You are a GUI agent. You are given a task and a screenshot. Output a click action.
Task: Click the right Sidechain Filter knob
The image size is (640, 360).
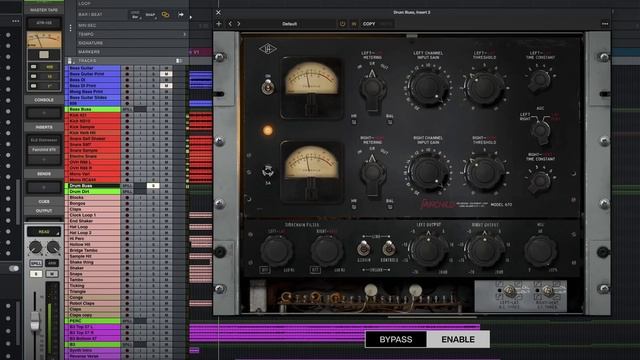(327, 250)
